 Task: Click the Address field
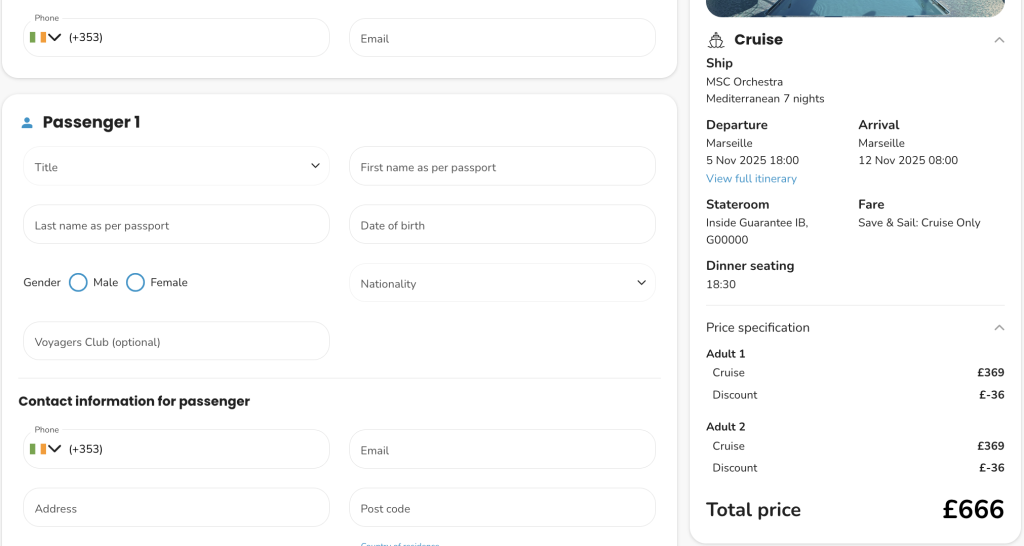[x=176, y=507]
